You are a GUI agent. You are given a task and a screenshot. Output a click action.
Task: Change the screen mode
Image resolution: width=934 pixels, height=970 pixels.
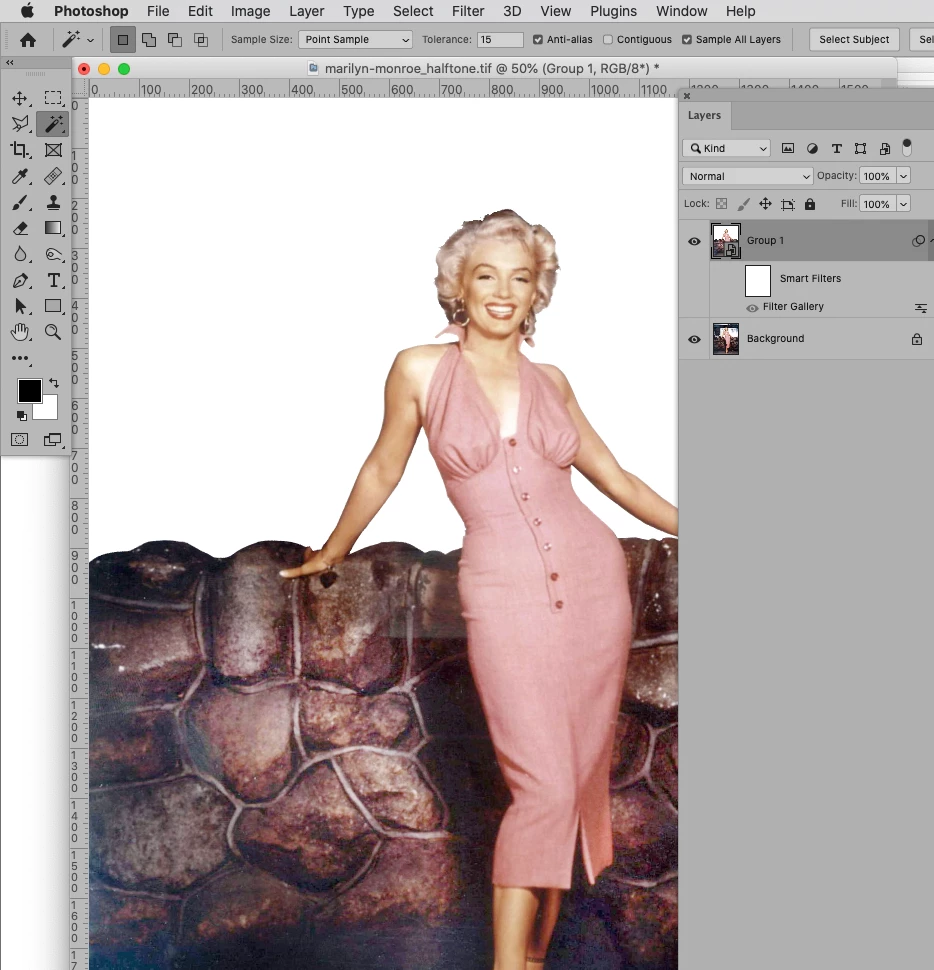(x=53, y=440)
